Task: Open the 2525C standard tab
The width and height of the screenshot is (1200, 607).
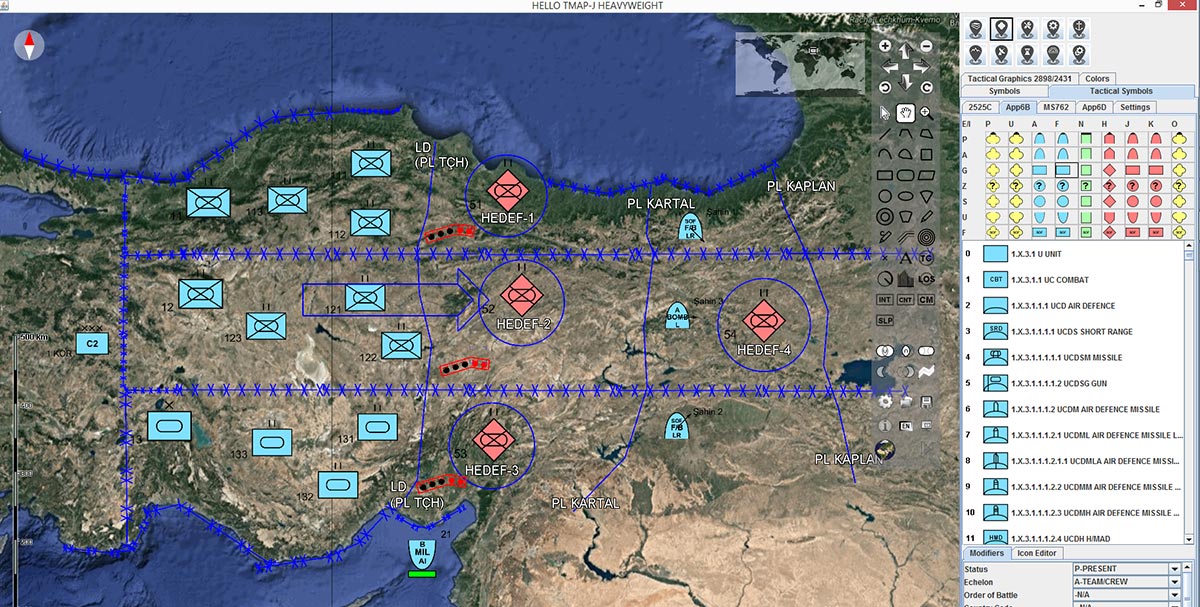Action: click(x=980, y=107)
